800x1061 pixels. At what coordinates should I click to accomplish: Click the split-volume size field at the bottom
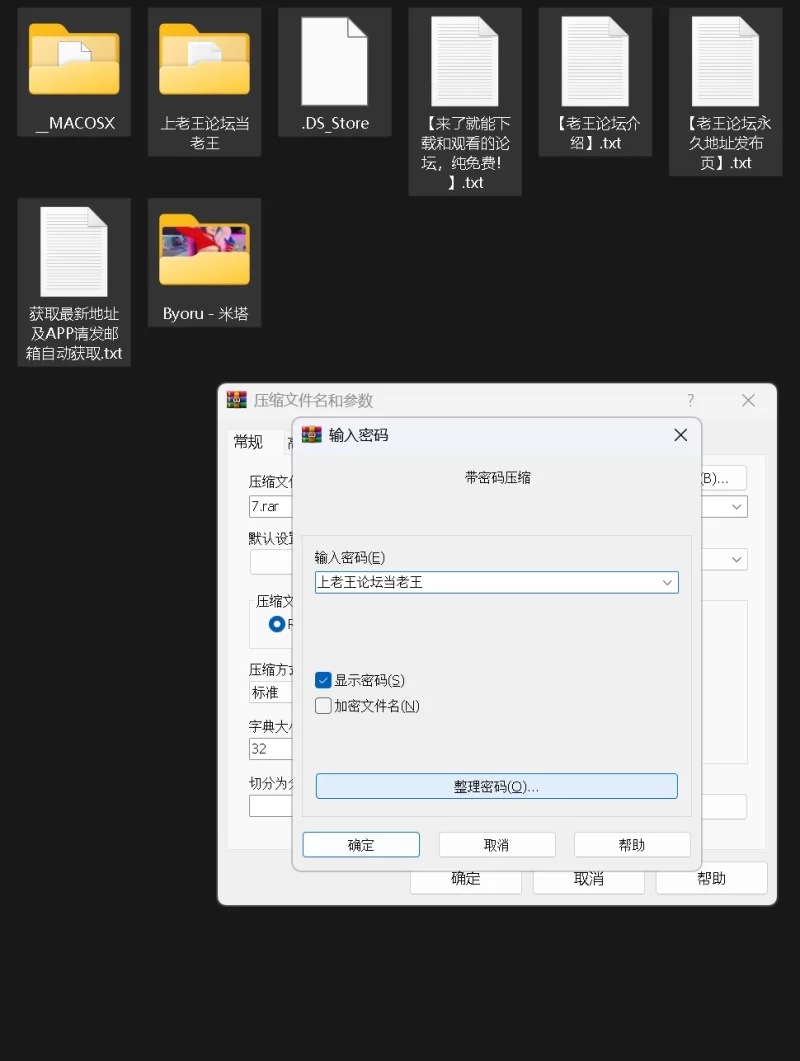(x=271, y=806)
